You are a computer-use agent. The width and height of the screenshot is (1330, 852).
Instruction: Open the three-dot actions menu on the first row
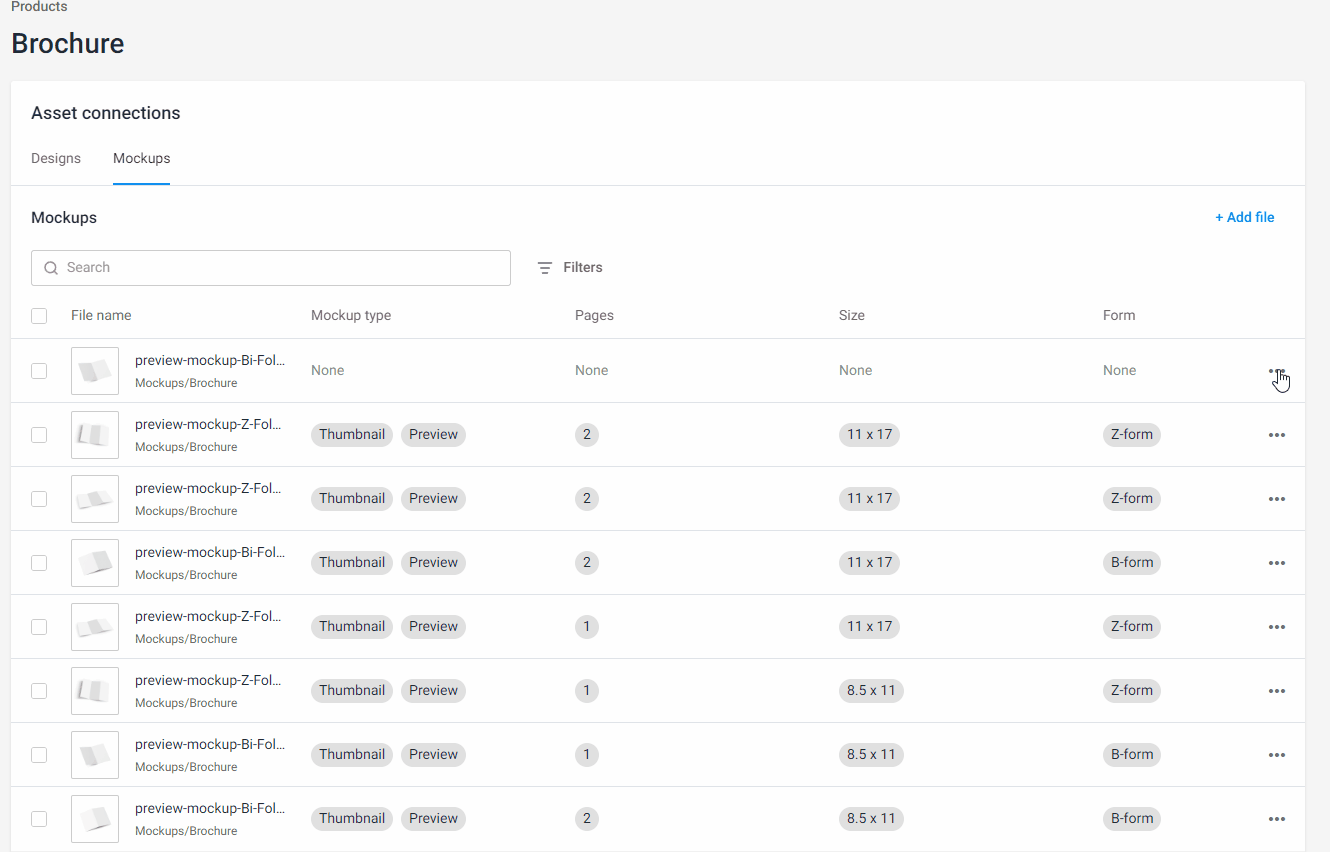(1277, 370)
